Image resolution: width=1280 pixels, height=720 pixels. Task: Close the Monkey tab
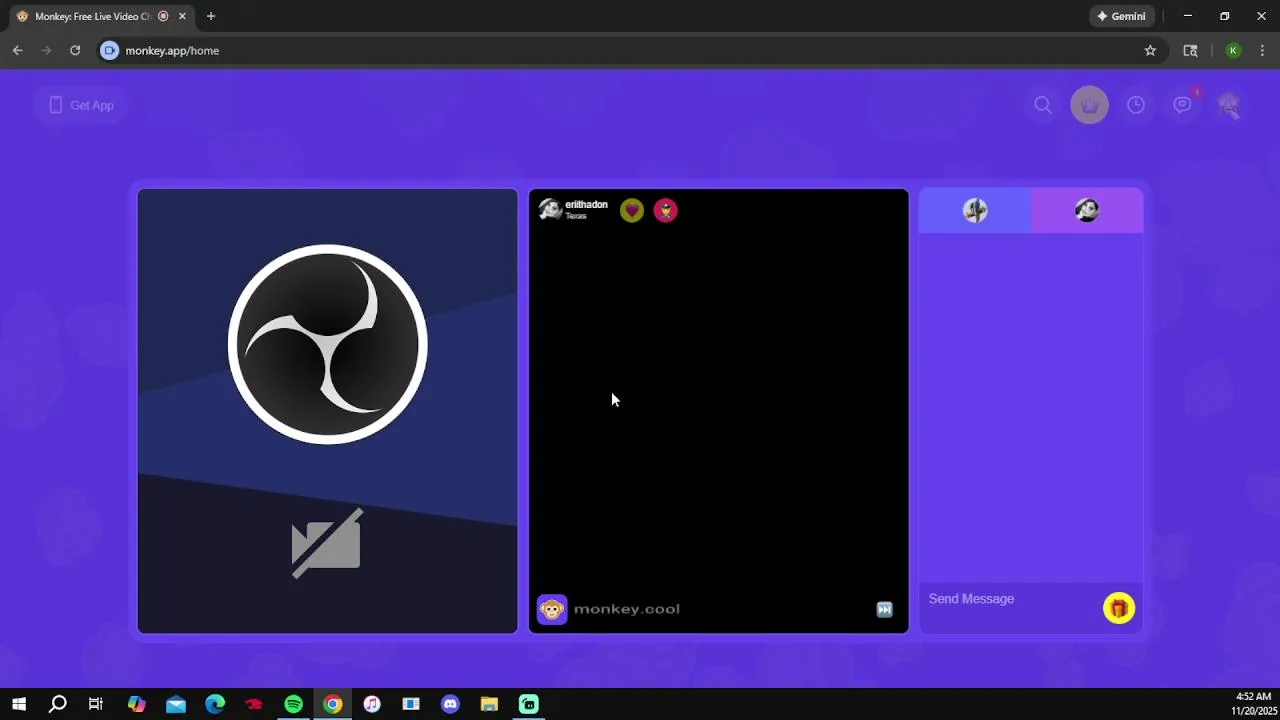[x=183, y=16]
